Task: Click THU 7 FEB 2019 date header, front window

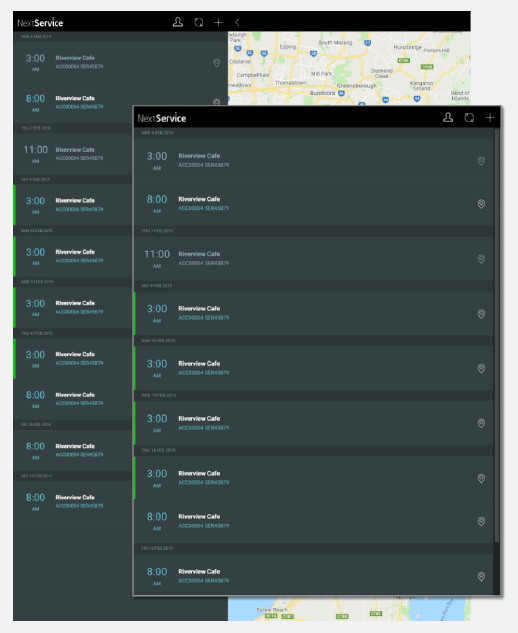Action: pyautogui.click(x=157, y=231)
